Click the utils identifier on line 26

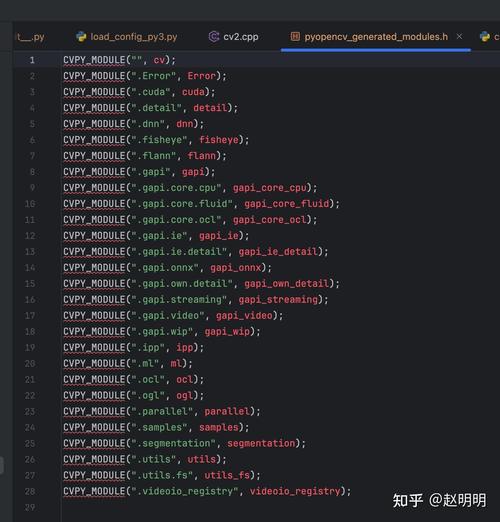[x=202, y=460]
